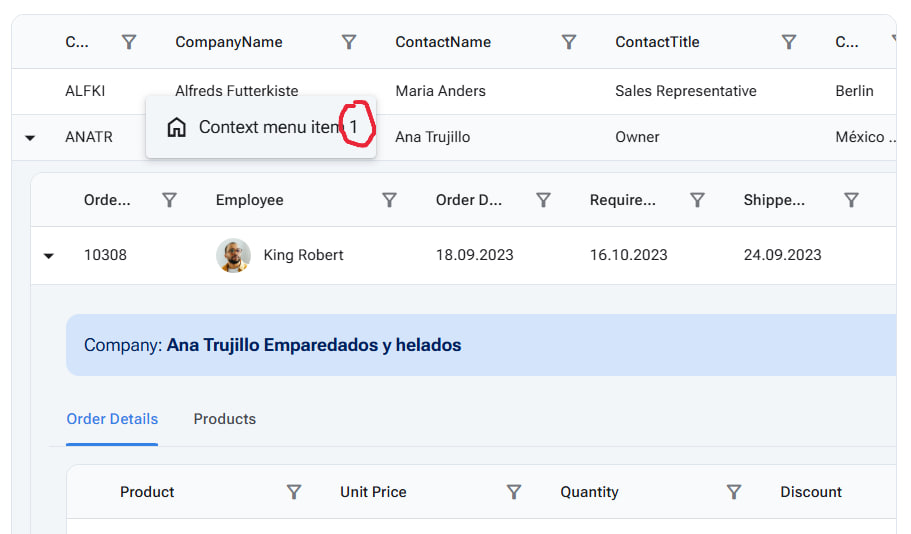911x534 pixels.
Task: Sort by Discount column header
Action: click(811, 492)
